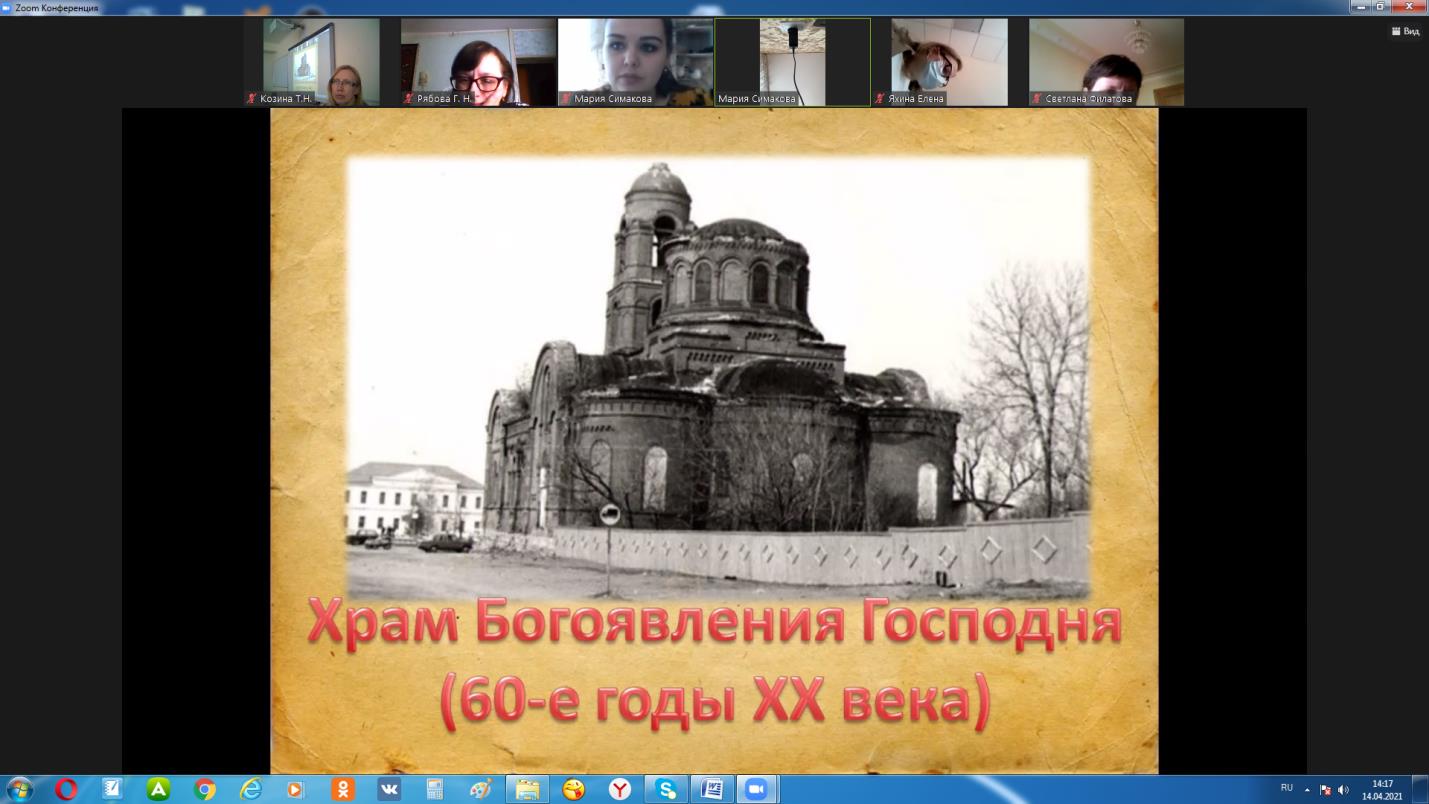Open Google Chrome from the taskbar

pos(205,789)
